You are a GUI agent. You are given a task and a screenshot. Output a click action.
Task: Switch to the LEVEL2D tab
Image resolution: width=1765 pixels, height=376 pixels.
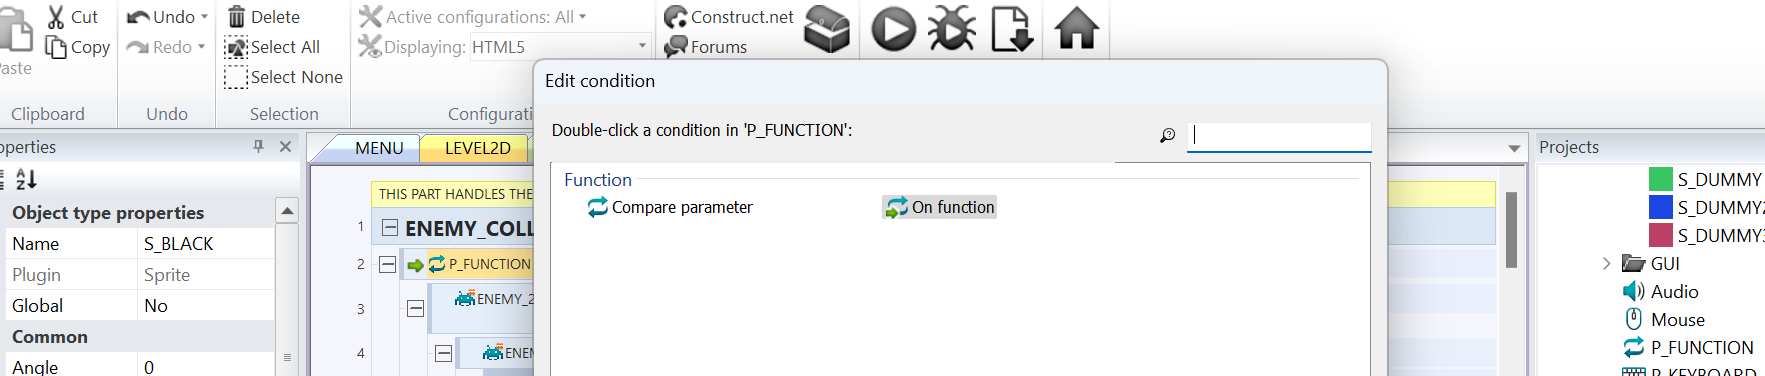tap(477, 148)
